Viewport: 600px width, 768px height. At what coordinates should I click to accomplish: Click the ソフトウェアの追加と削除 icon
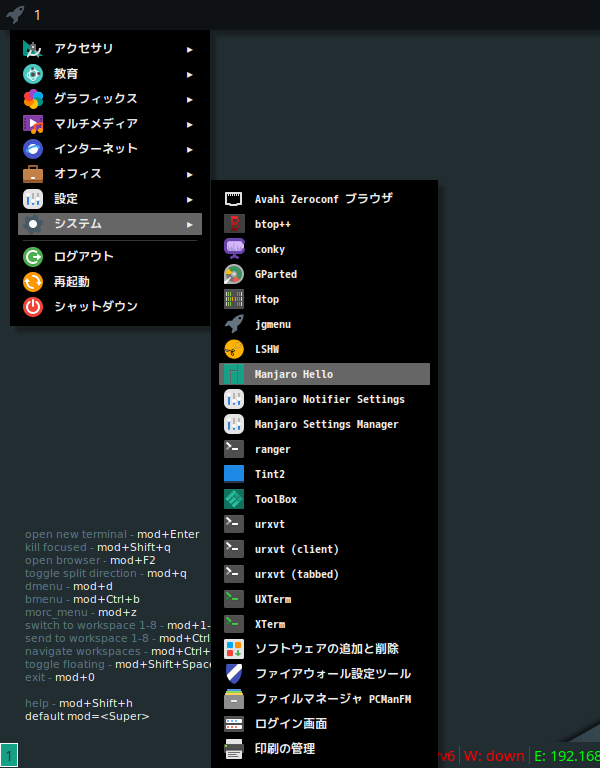pos(234,648)
